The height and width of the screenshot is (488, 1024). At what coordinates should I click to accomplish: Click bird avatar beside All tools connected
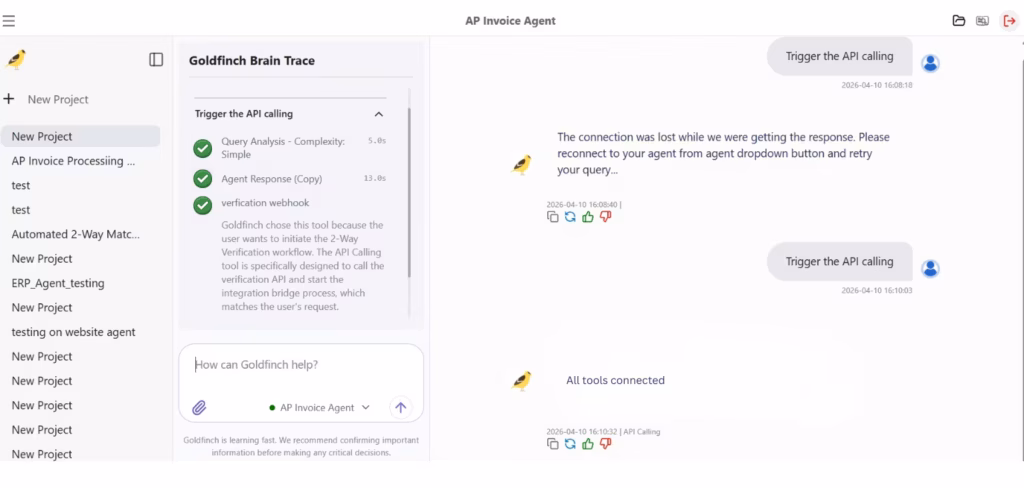[x=521, y=381]
